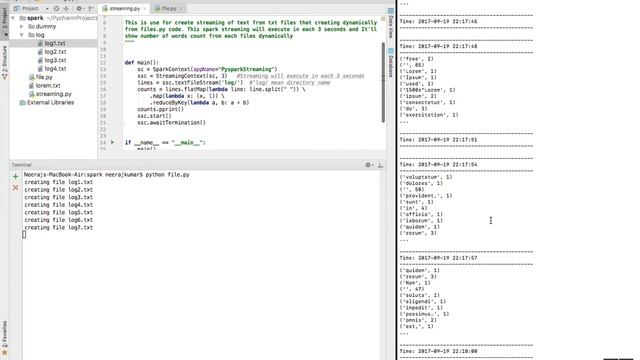This screenshot has height=360, width=640.
Task: Click the counts.pprint() line in editor
Action: 160,109
